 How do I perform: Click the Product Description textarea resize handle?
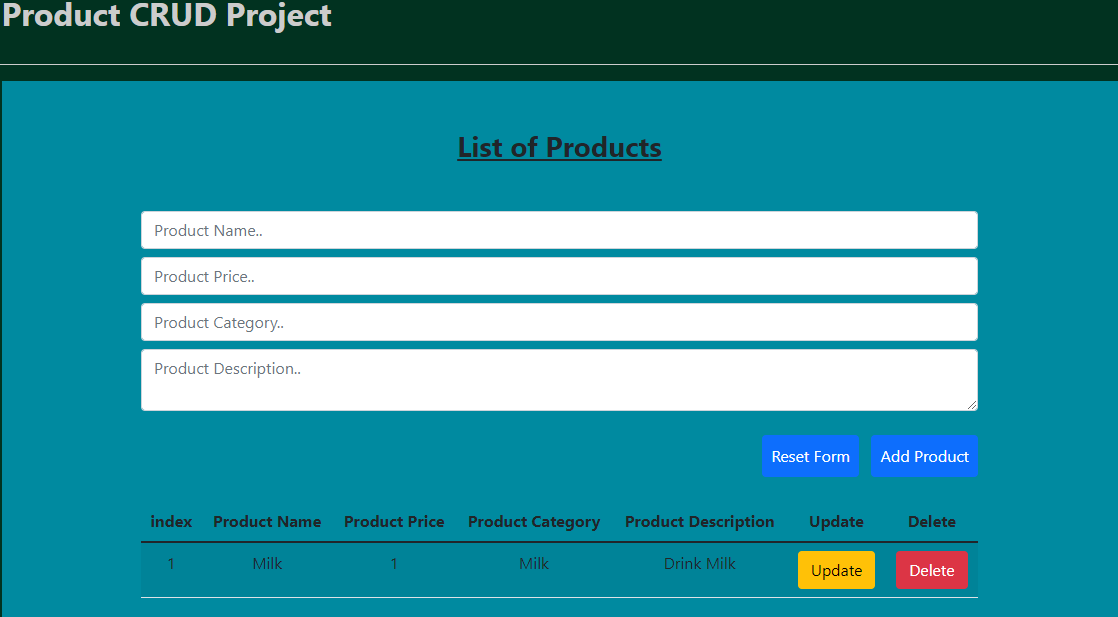[971, 404]
